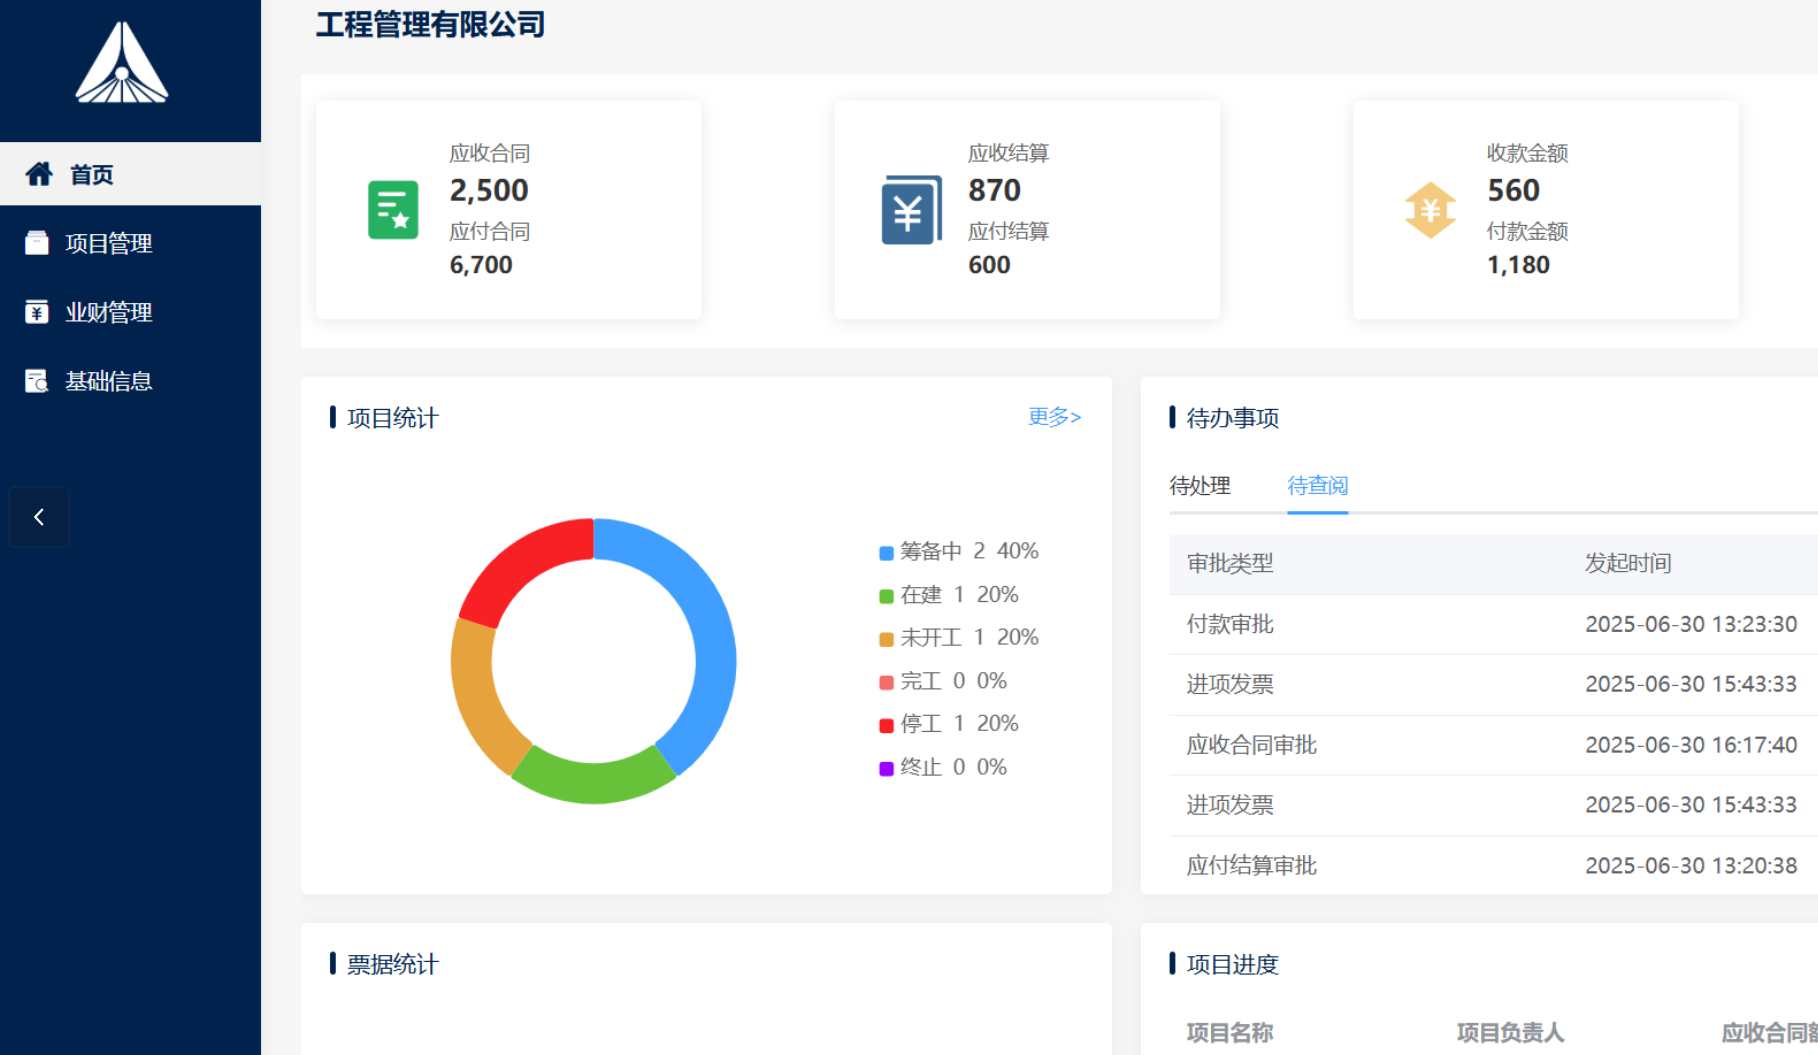The height and width of the screenshot is (1055, 1818).
Task: Click the company logo in sidebar
Action: coord(122,63)
